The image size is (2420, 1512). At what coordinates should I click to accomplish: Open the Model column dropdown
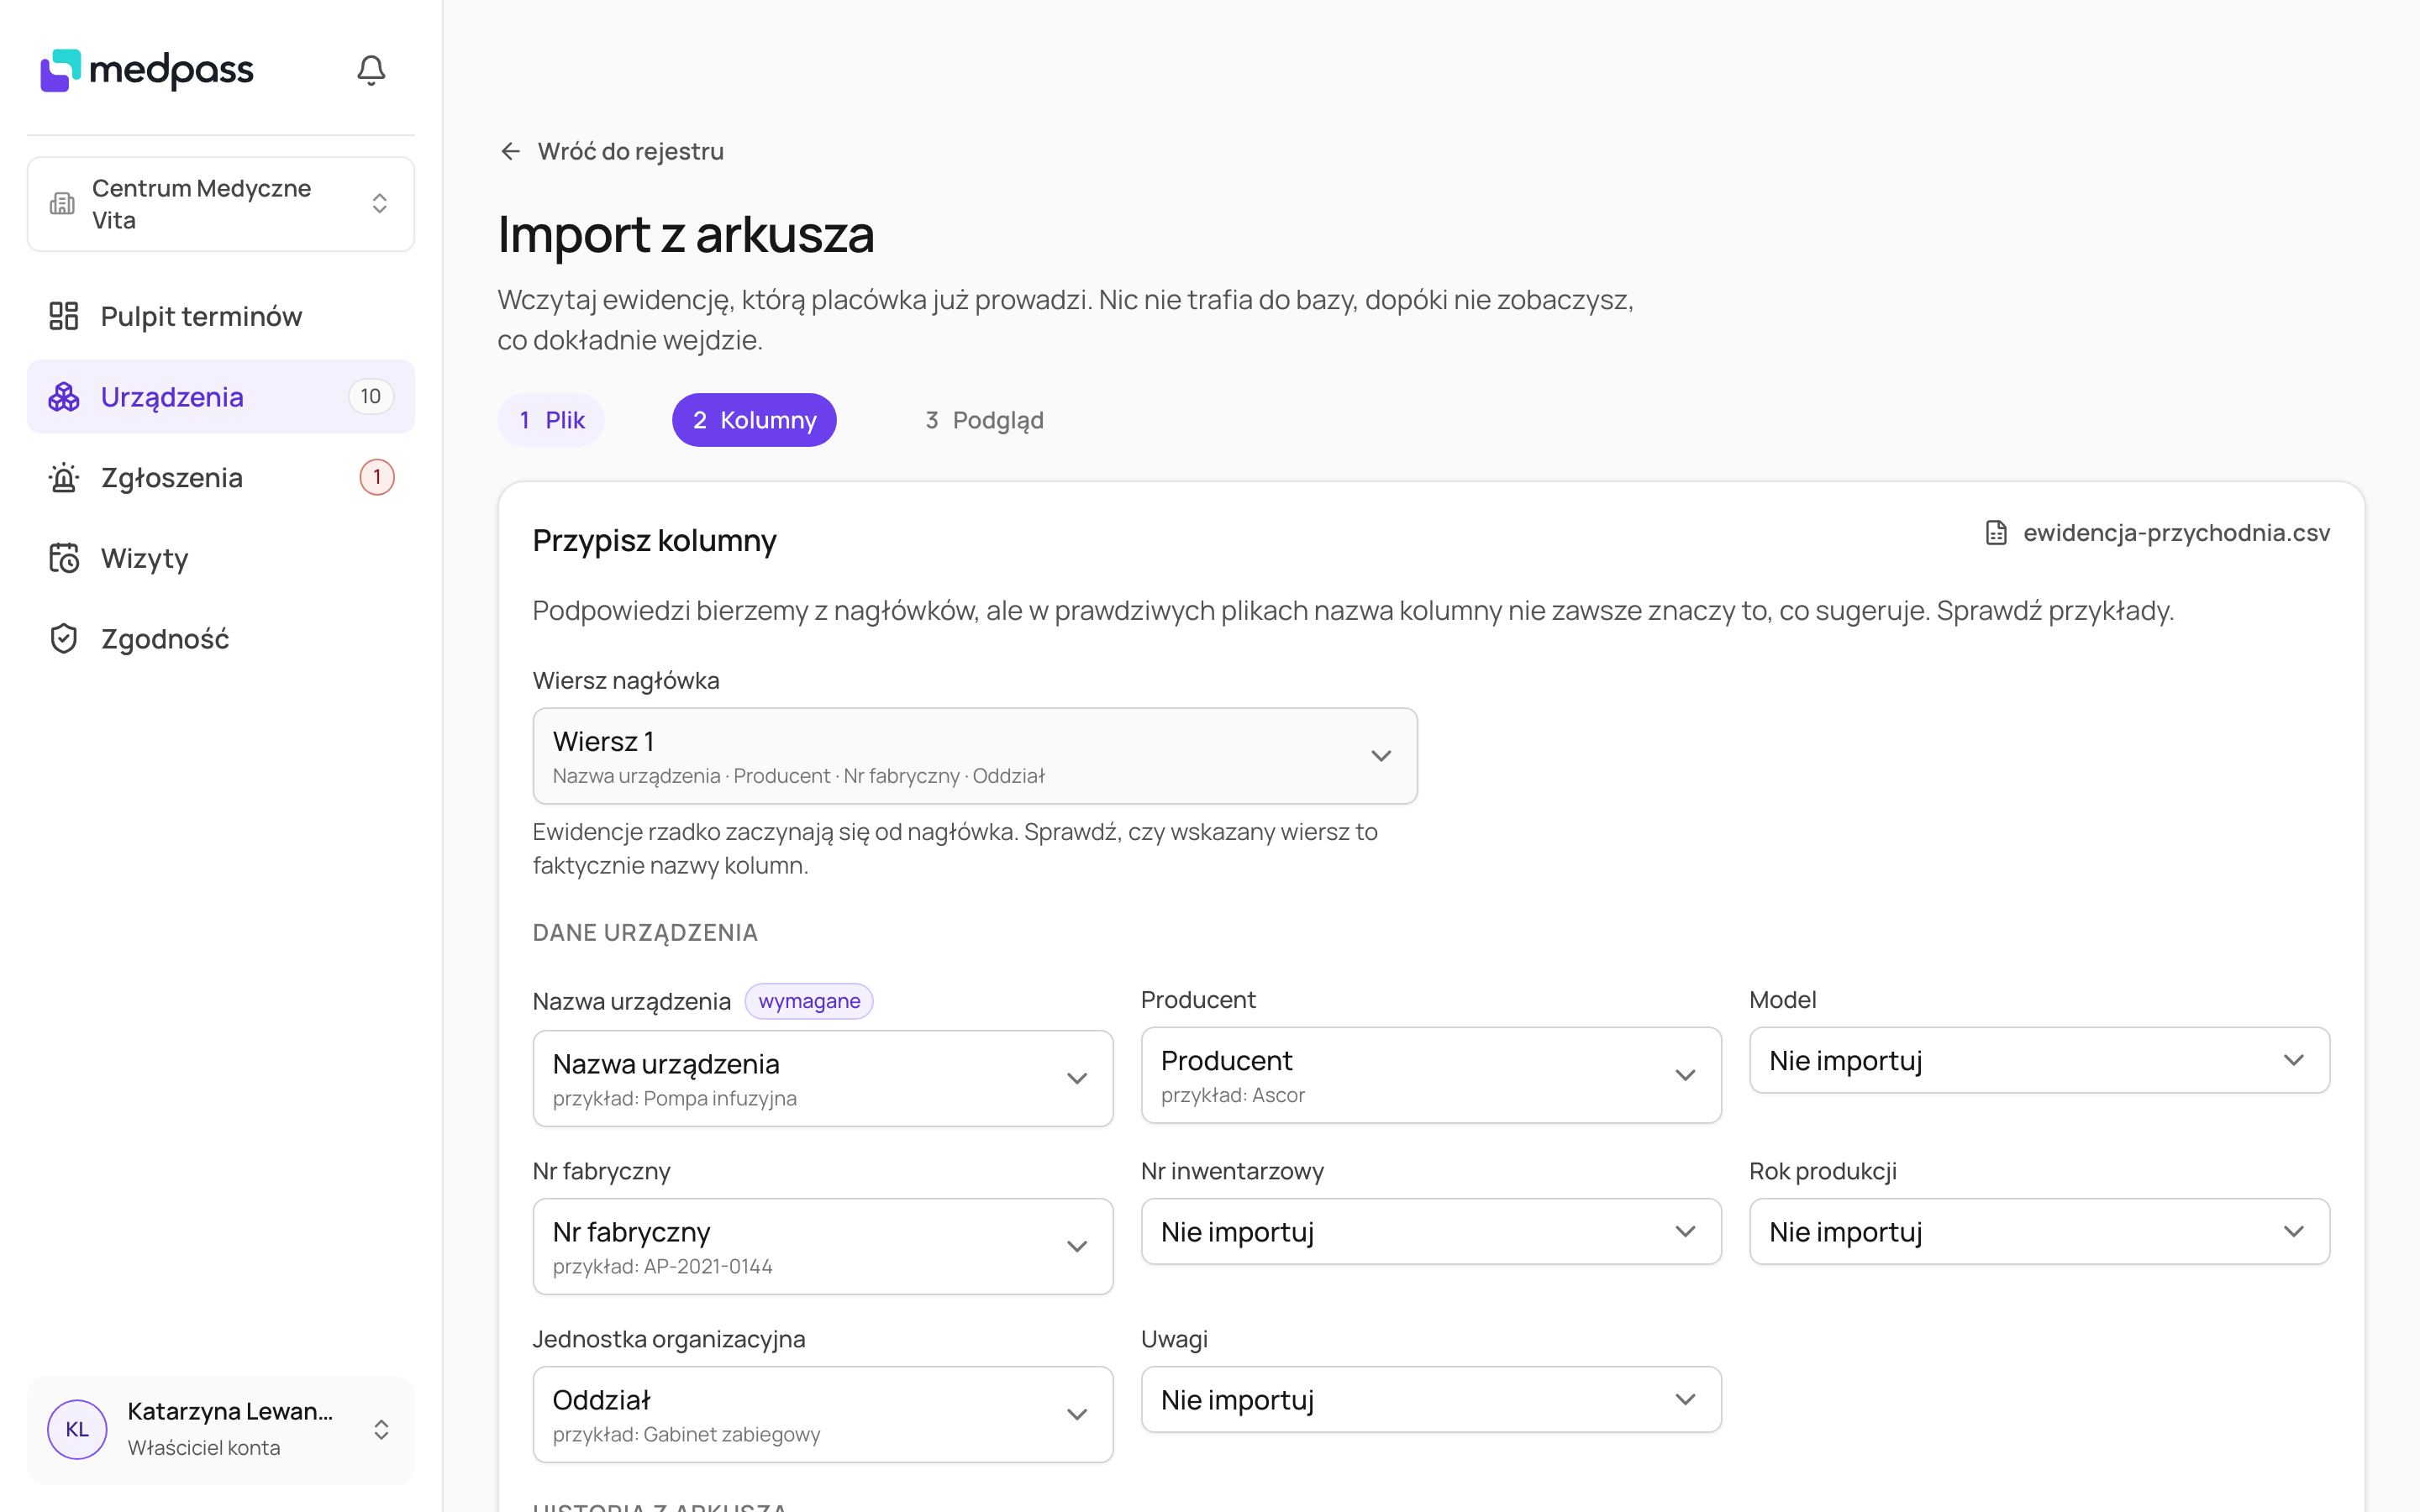2039,1060
